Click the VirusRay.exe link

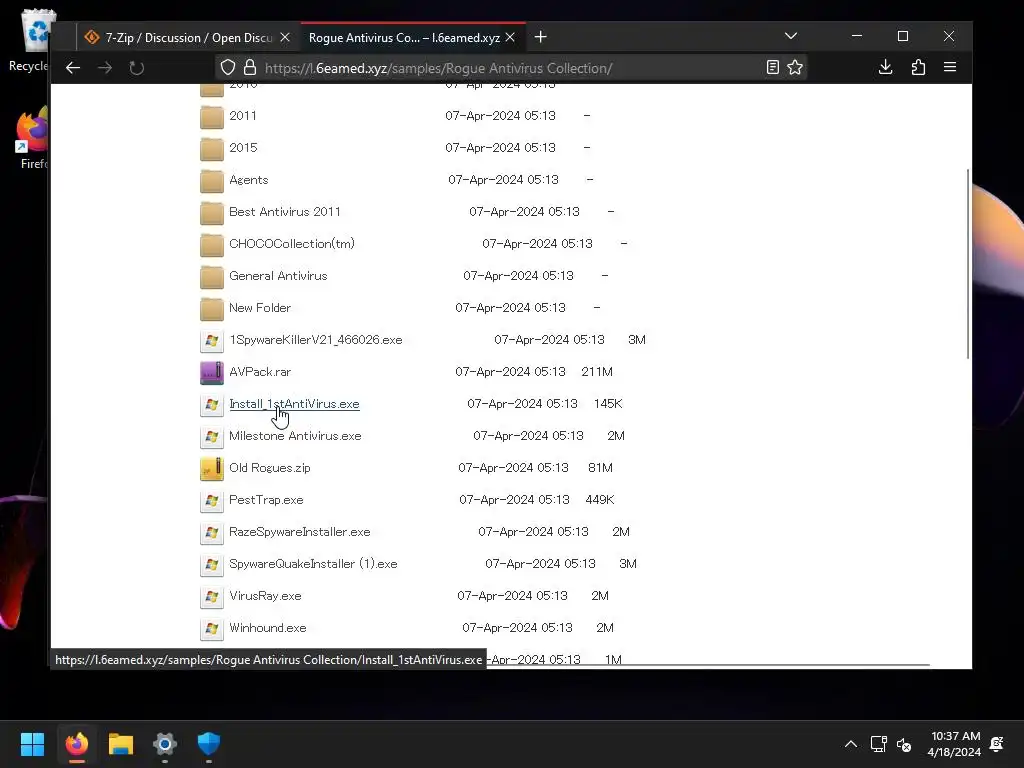coord(264,596)
